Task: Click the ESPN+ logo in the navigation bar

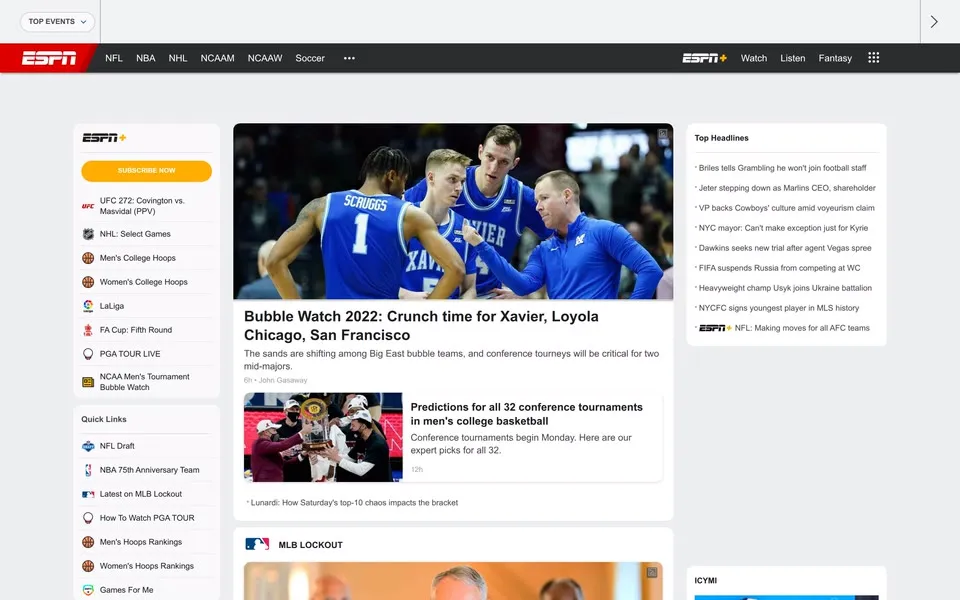Action: pyautogui.click(x=705, y=58)
